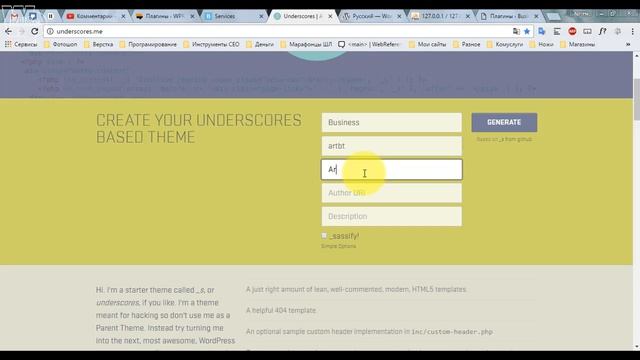Open the Верстка bookmark folder
Image resolution: width=640 pixels, height=360 pixels.
pos(98,44)
